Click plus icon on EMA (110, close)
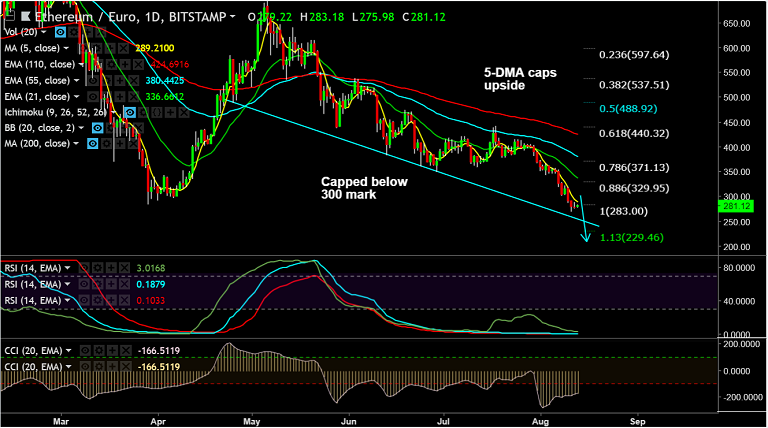Viewport: 768px width, 428px height. 125,64
